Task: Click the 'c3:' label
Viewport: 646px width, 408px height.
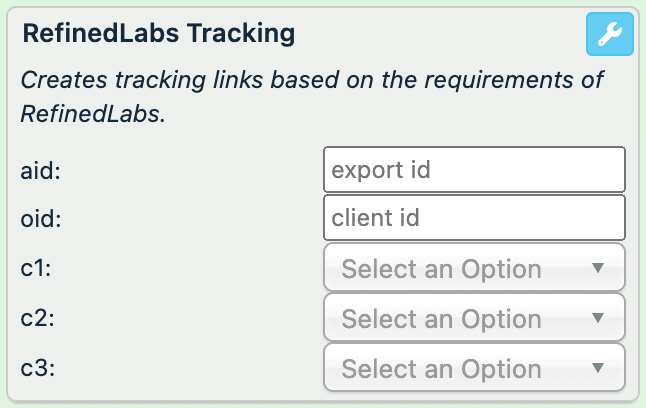Action: point(37,368)
